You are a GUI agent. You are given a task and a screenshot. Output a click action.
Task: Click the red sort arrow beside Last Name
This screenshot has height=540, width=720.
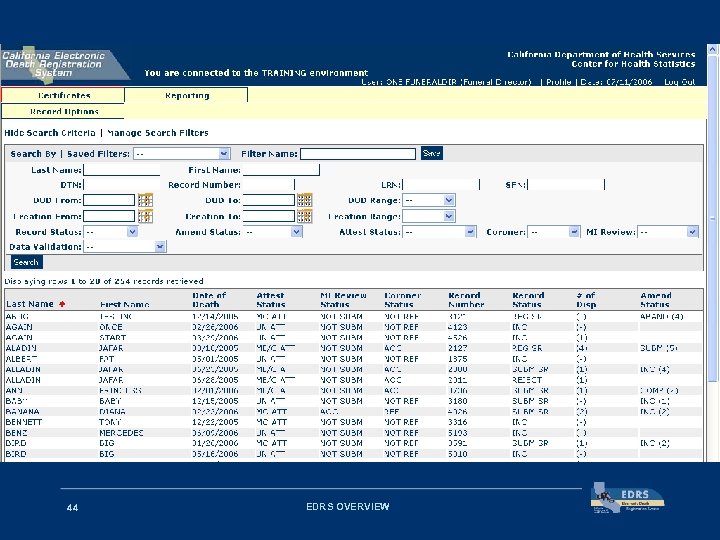(62, 304)
